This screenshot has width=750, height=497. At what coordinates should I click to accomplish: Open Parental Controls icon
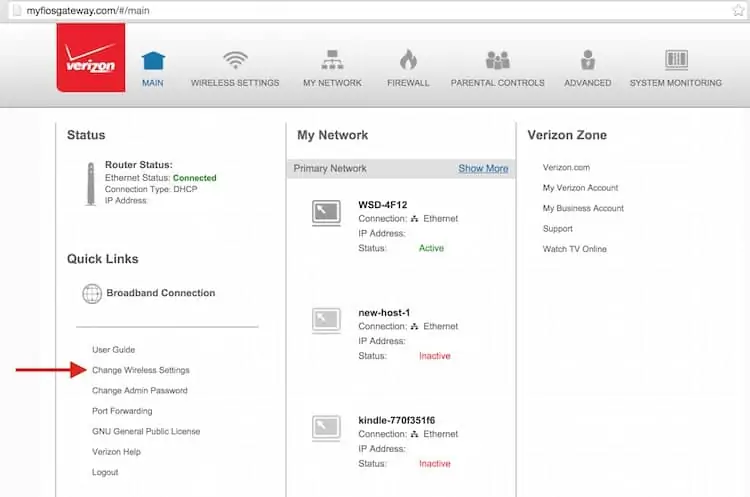tap(497, 60)
